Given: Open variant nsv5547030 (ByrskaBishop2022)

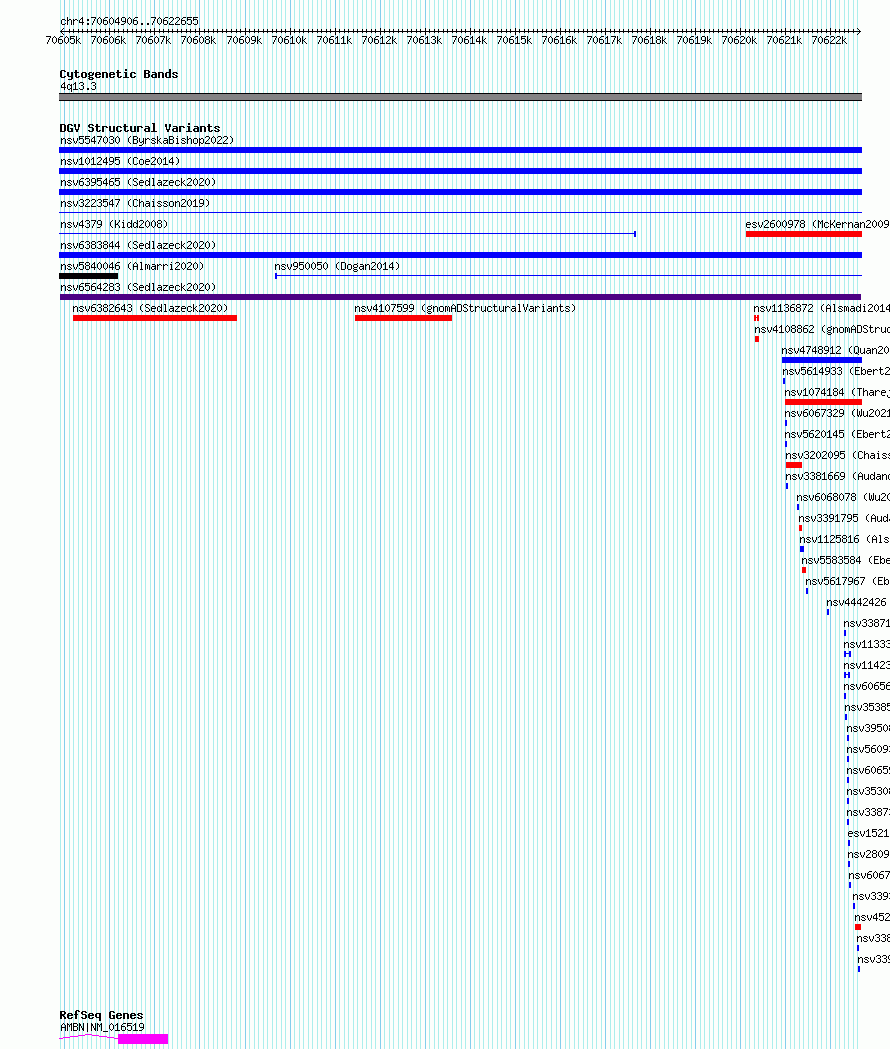Looking at the screenshot, I should [x=147, y=140].
